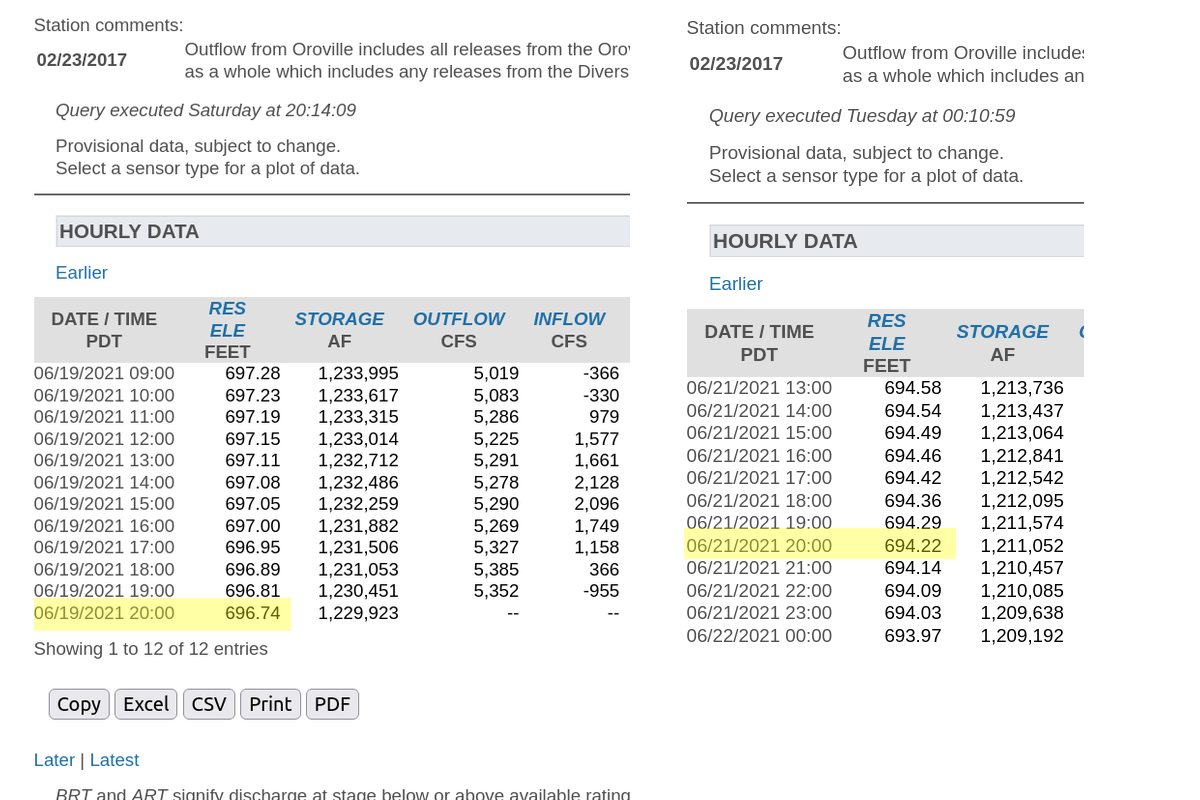Image resolution: width=1200 pixels, height=800 pixels.
Task: Select outflow value 5,385
Action: (496, 569)
